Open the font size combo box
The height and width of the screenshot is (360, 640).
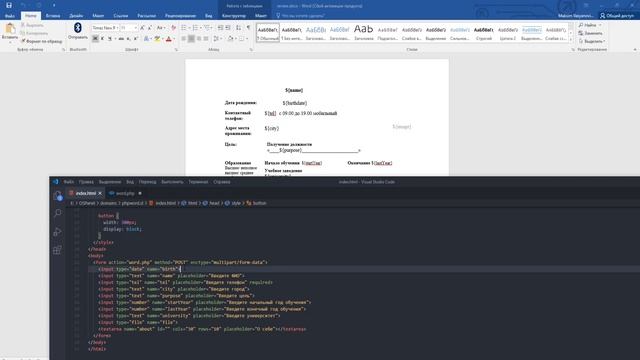click(128, 28)
